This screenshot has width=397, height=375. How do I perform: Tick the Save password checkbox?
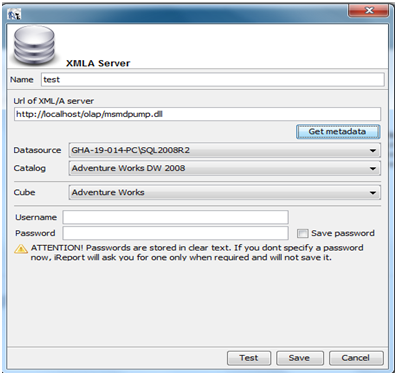302,233
